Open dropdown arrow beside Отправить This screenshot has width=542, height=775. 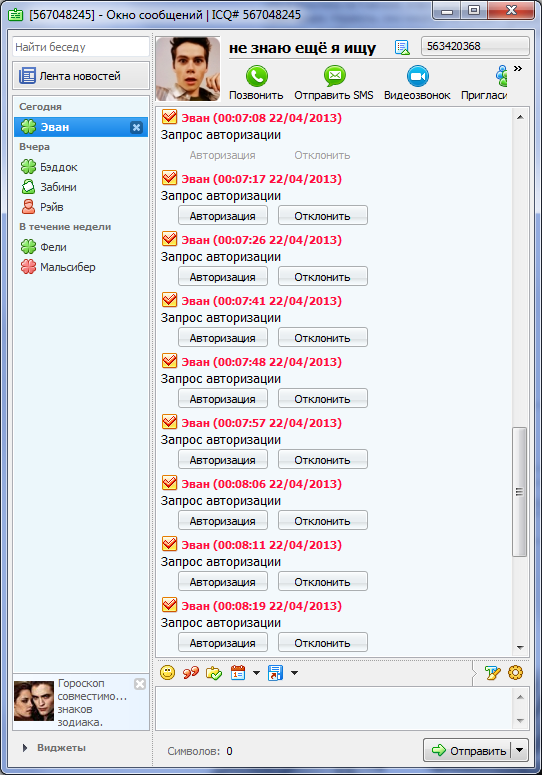point(519,750)
